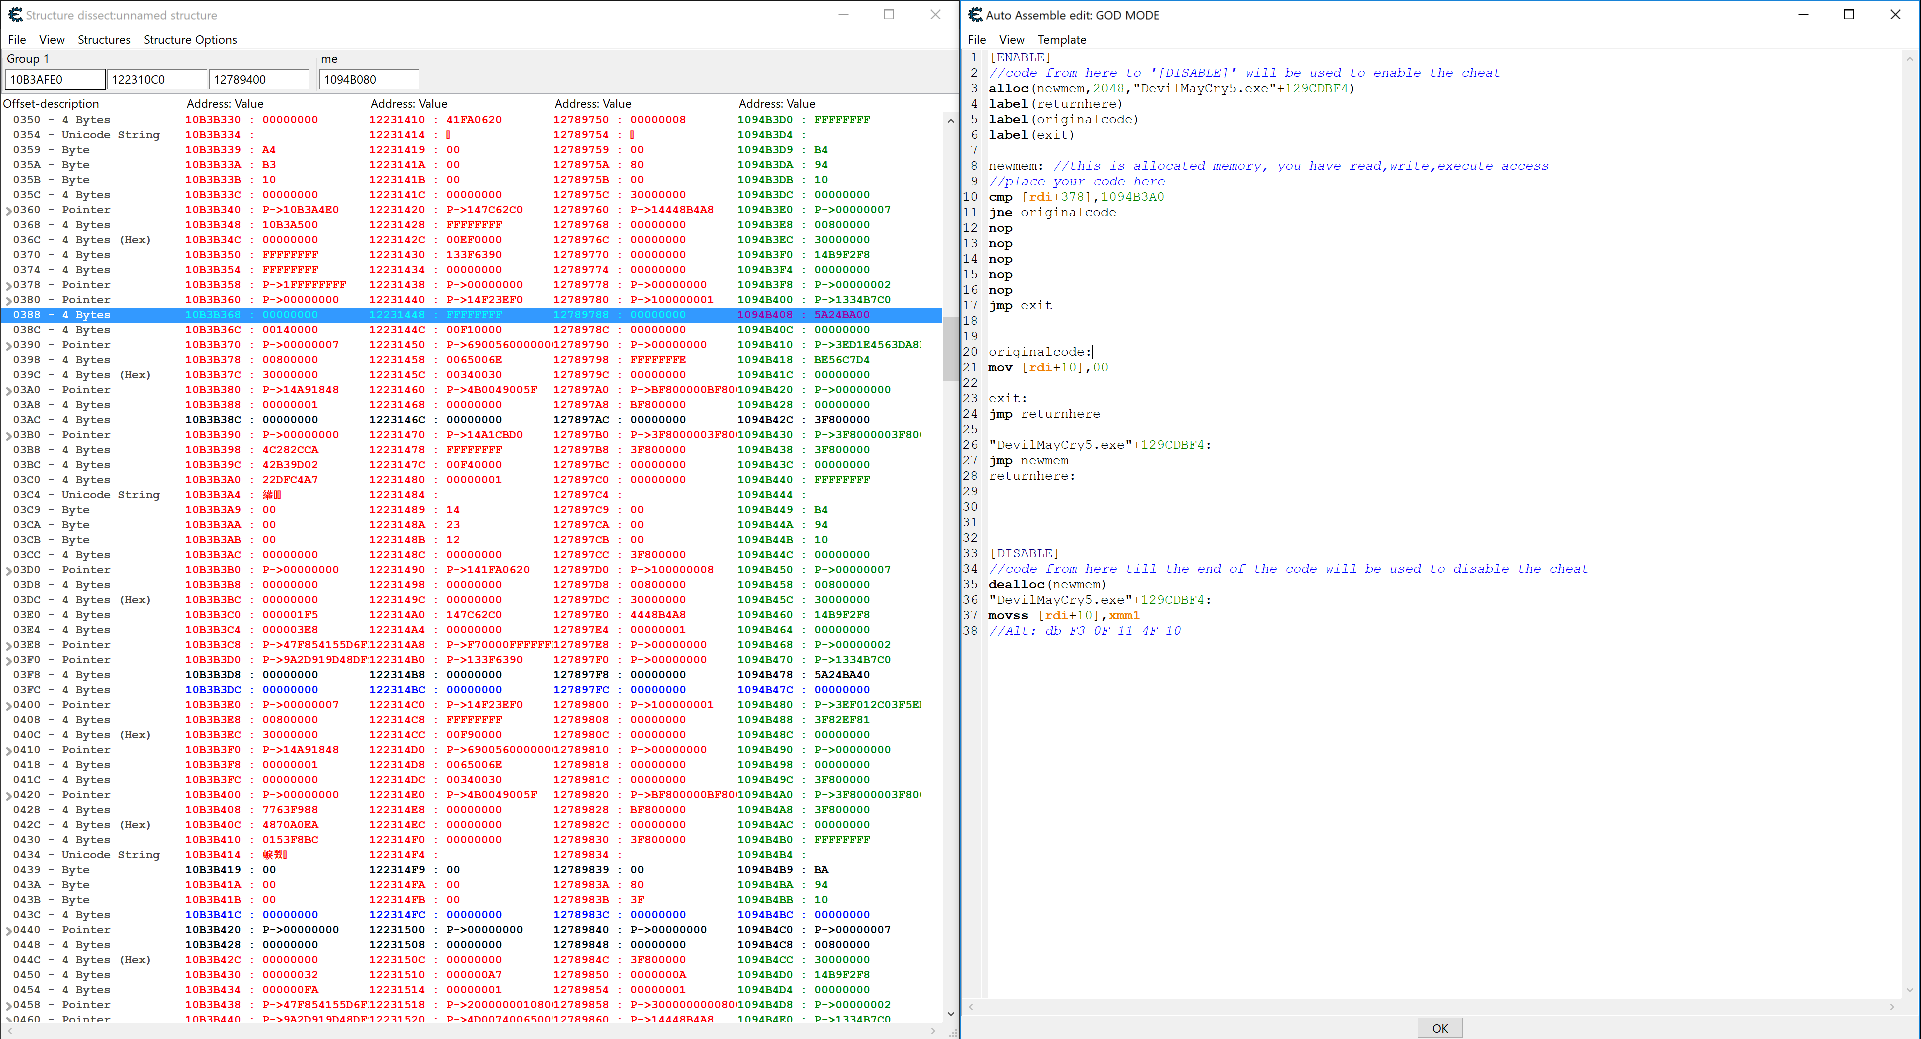Image resolution: width=1921 pixels, height=1039 pixels.
Task: Click the 10B3AFE0 address field
Action: (x=55, y=80)
